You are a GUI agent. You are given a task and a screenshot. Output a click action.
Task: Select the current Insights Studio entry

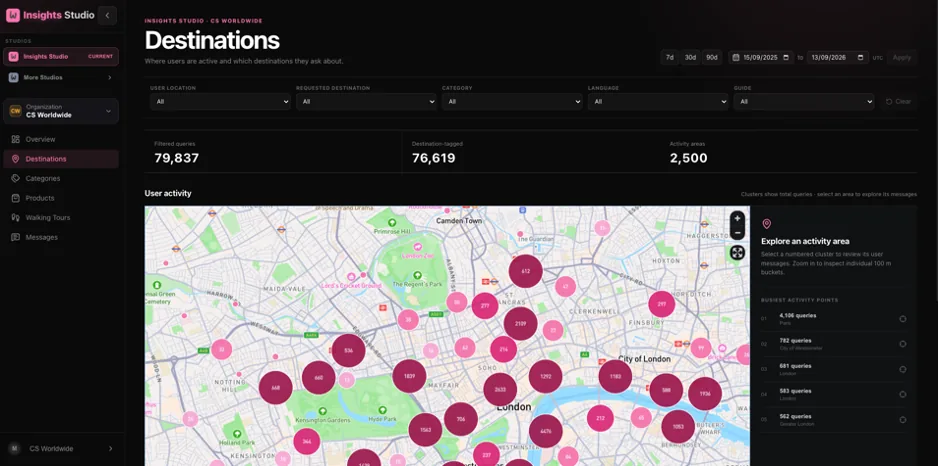[61, 57]
